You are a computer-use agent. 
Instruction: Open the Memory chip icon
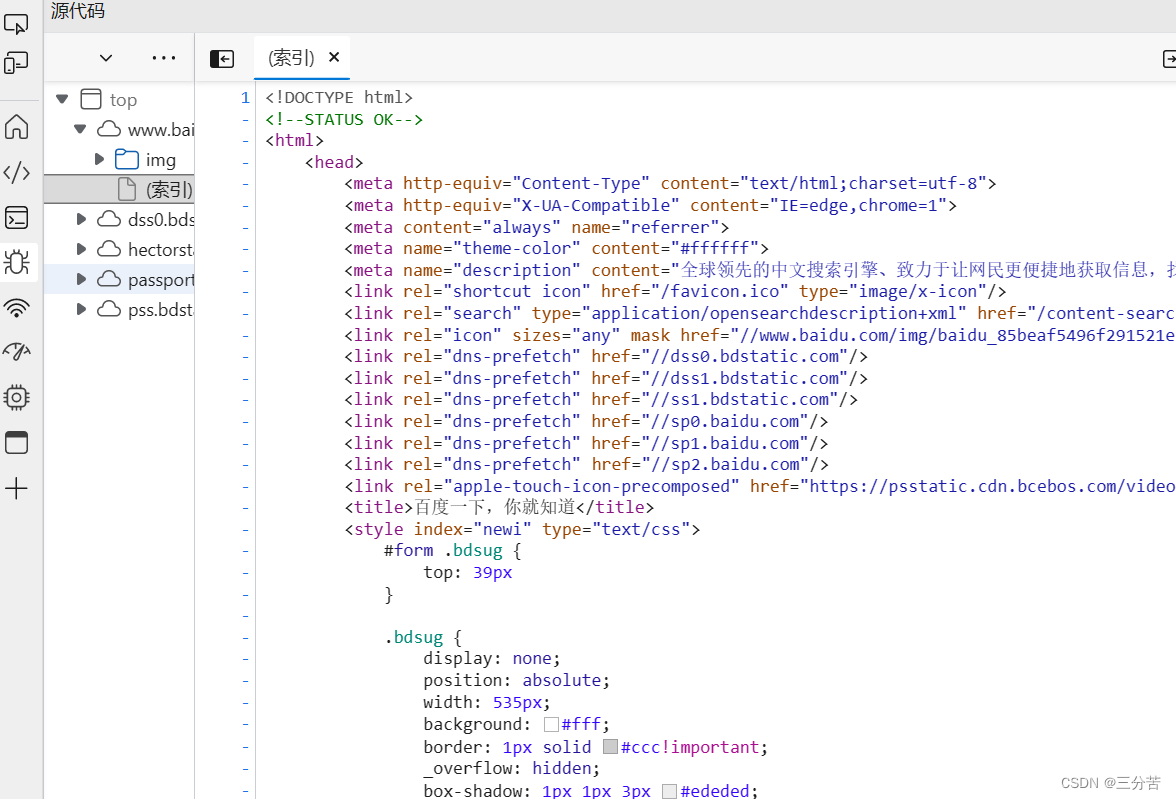(x=16, y=397)
